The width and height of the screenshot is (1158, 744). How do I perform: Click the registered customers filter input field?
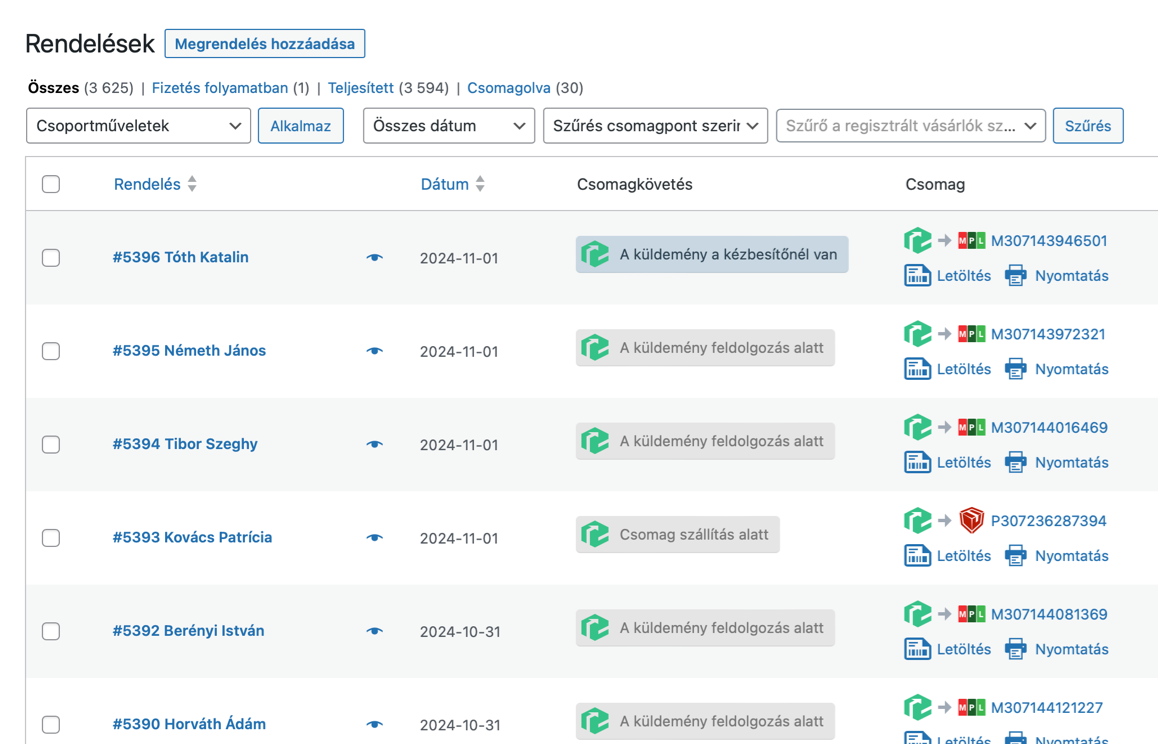(x=910, y=125)
